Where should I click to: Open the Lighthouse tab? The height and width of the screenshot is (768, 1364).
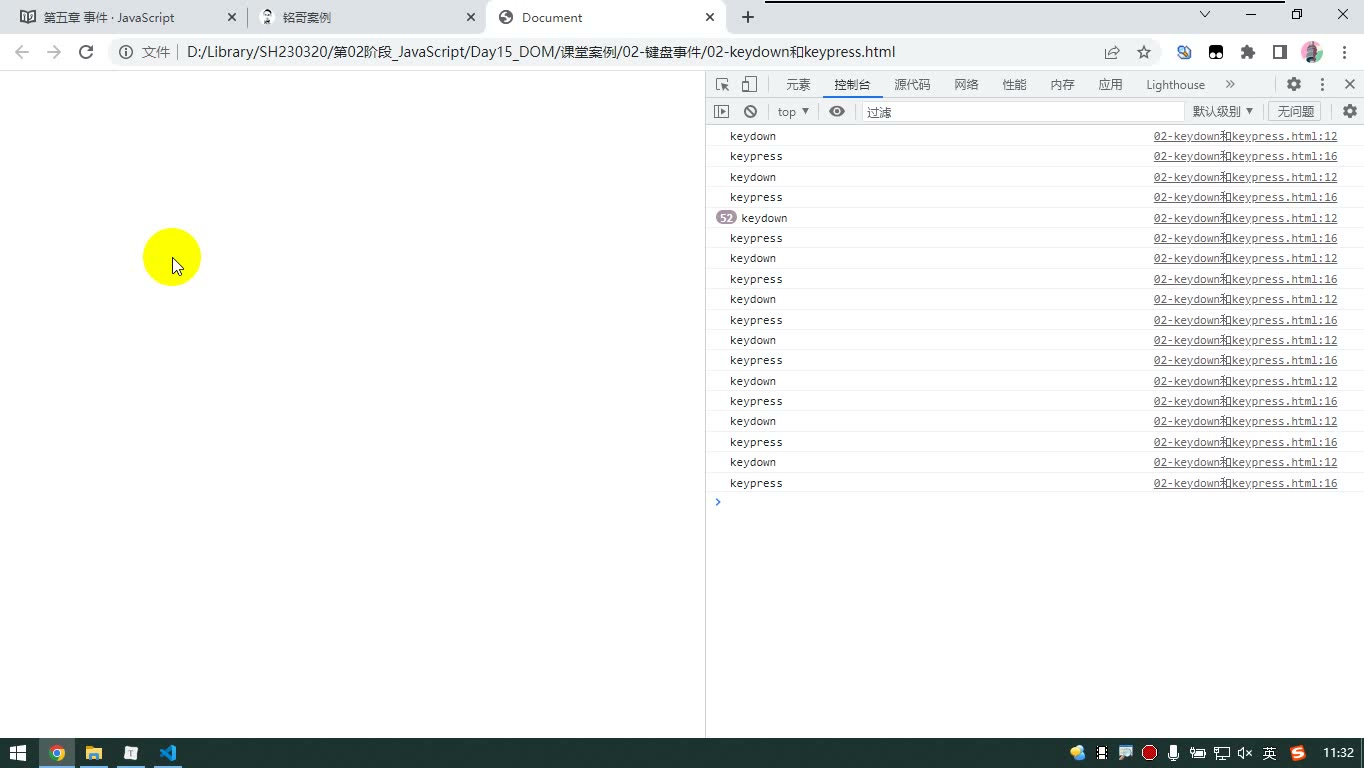point(1175,85)
